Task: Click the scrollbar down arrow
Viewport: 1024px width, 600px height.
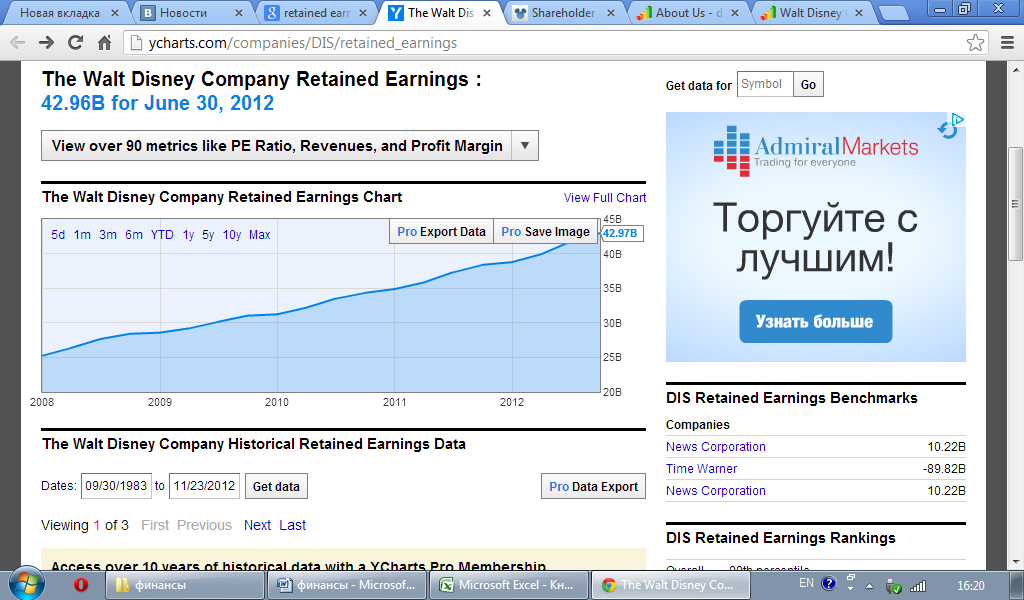Action: 1016,561
